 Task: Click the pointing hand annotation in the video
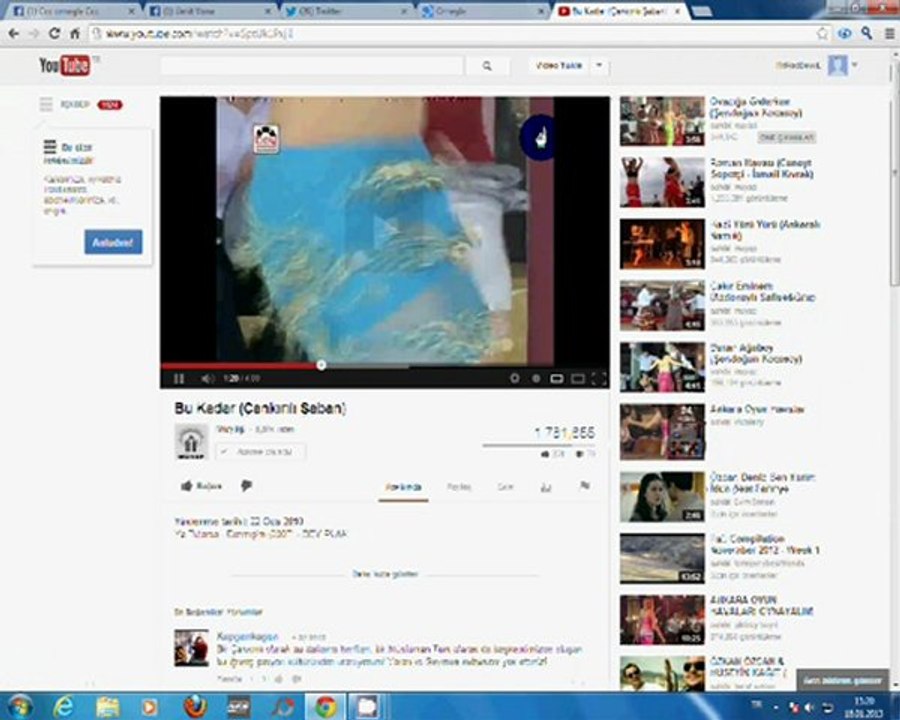(x=537, y=138)
